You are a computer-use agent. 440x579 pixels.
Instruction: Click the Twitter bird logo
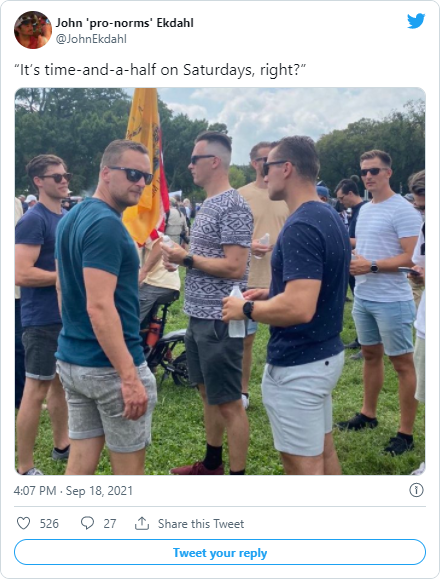coord(416,21)
